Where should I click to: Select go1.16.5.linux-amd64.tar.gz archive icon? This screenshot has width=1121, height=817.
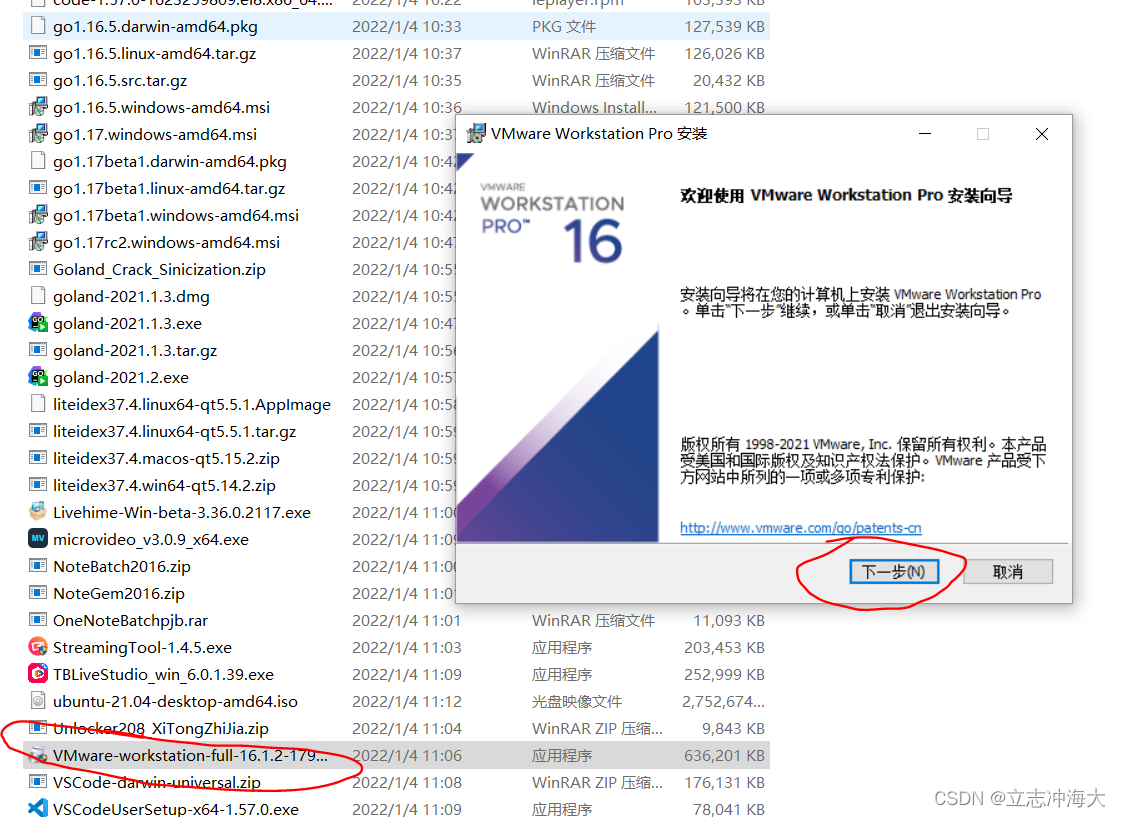[x=38, y=53]
